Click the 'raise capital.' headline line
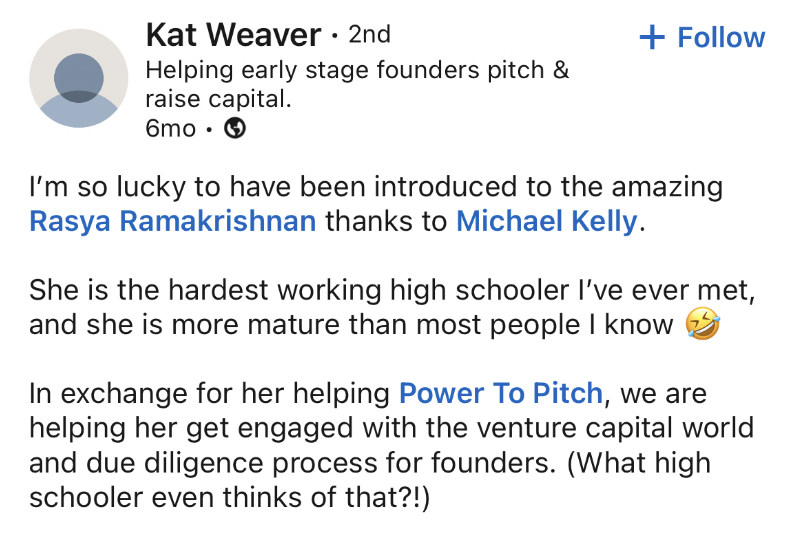 [x=219, y=99]
